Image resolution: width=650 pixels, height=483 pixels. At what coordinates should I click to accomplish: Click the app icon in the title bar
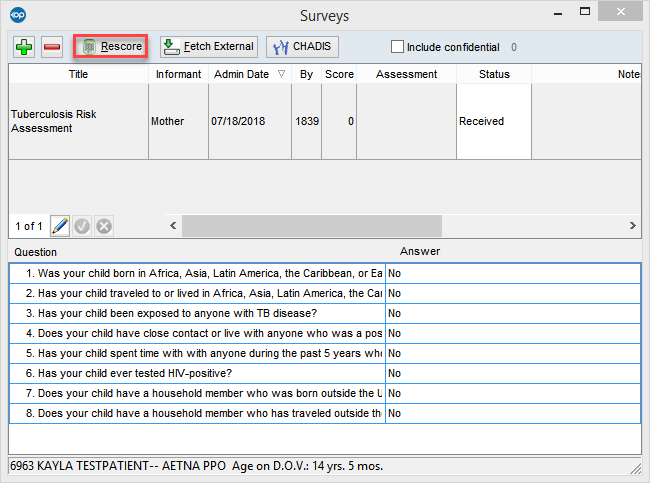coord(16,15)
